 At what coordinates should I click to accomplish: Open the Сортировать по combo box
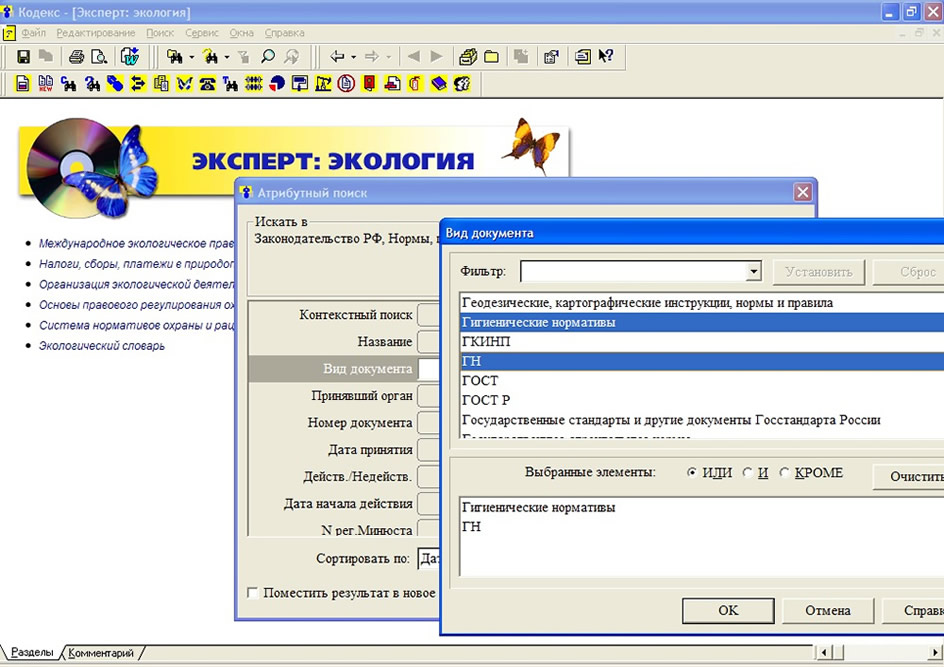point(429,559)
